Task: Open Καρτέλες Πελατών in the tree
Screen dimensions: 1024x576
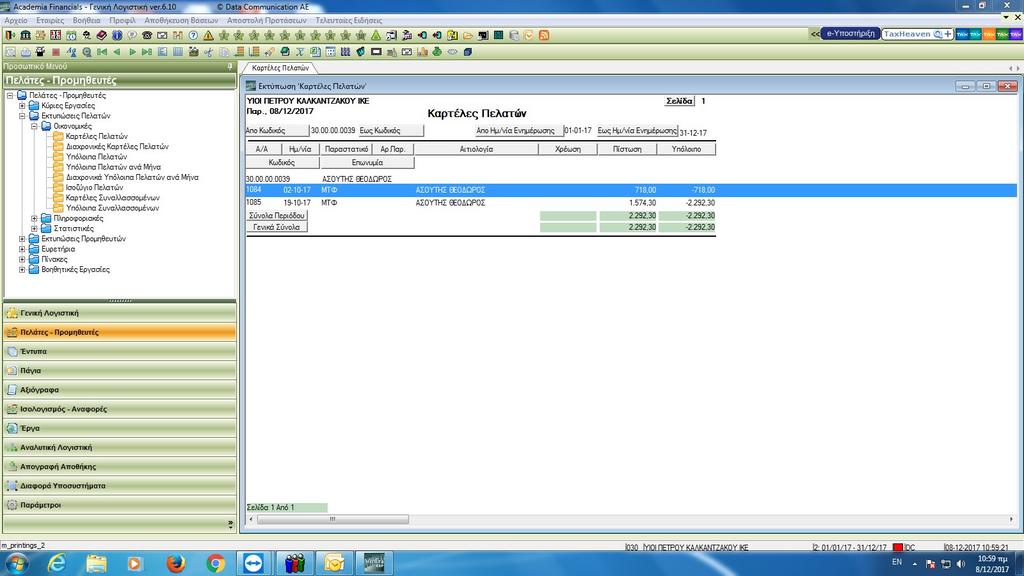Action: [96, 136]
